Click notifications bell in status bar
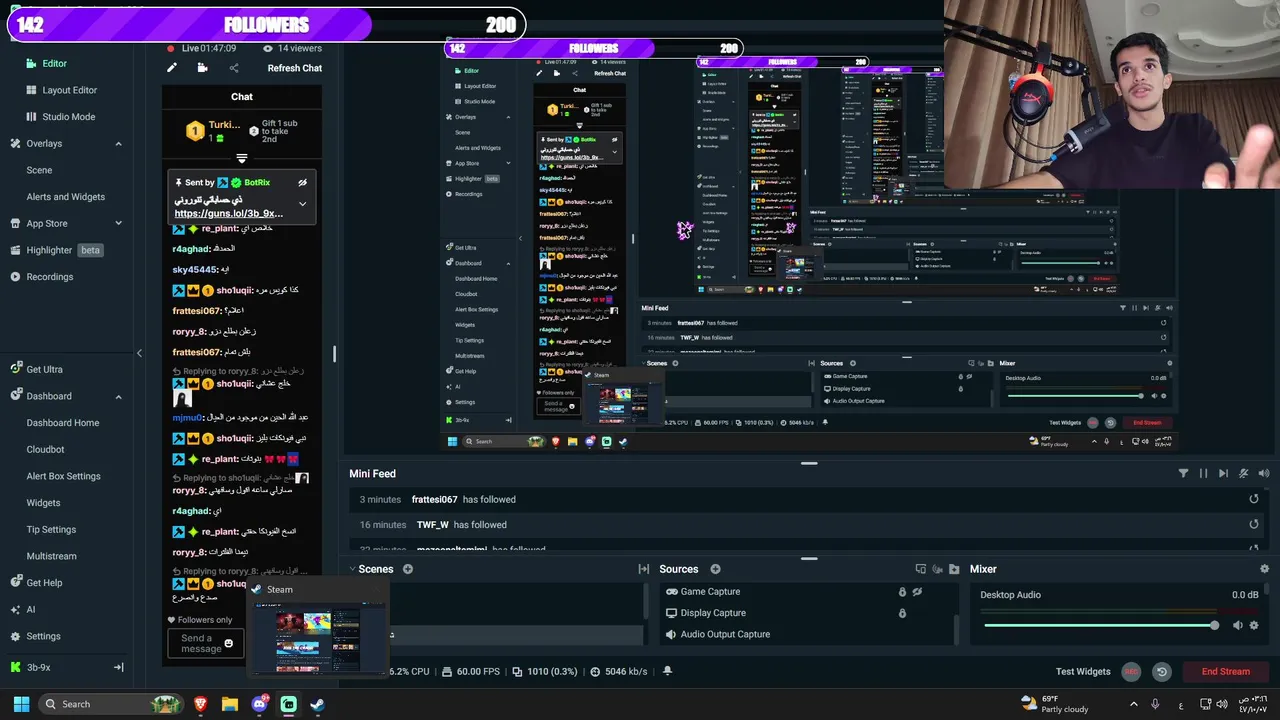Image resolution: width=1280 pixels, height=720 pixels. coord(667,671)
